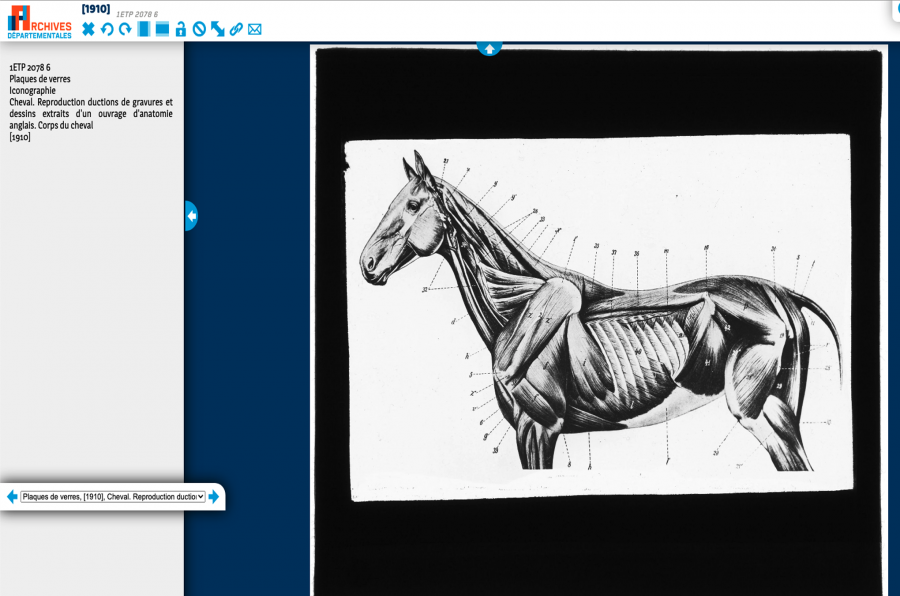Open the Plaques de verres image dropdown

(113, 497)
